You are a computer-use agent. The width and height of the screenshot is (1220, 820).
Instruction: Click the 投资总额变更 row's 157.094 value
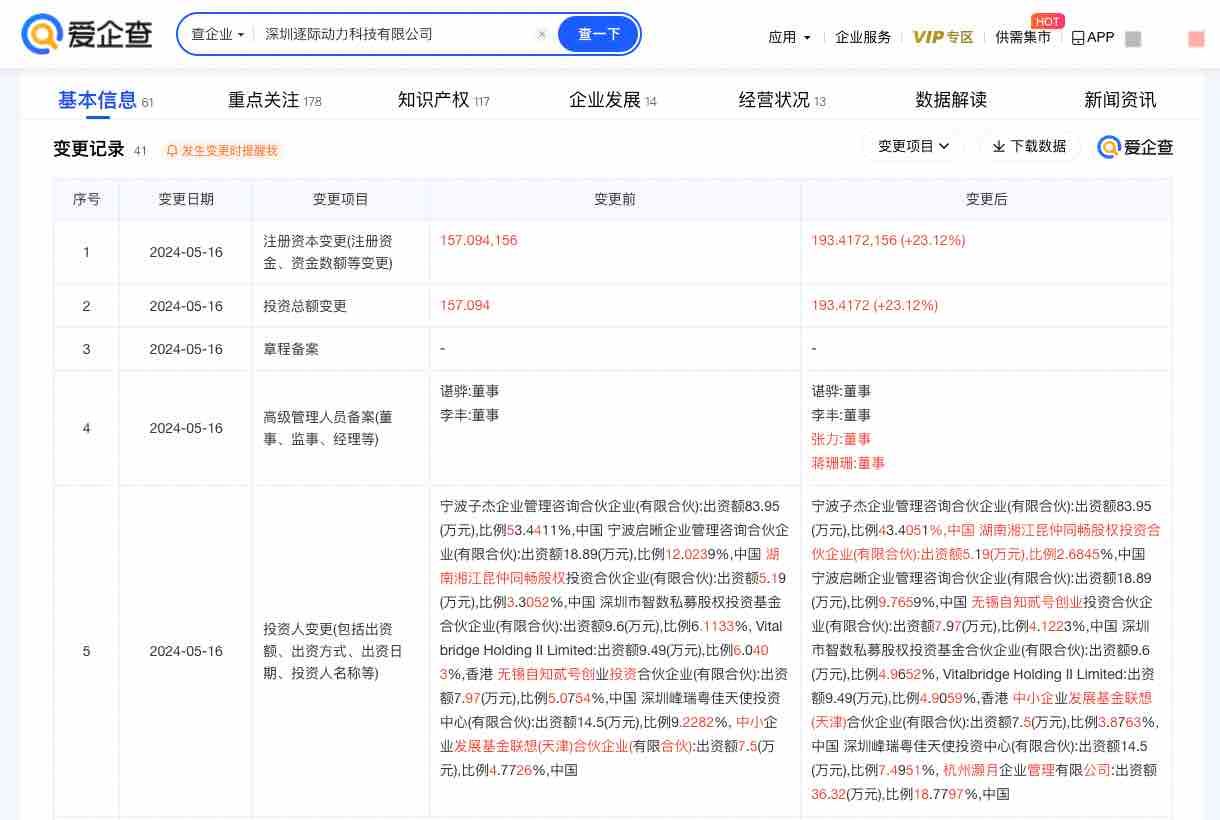[465, 305]
